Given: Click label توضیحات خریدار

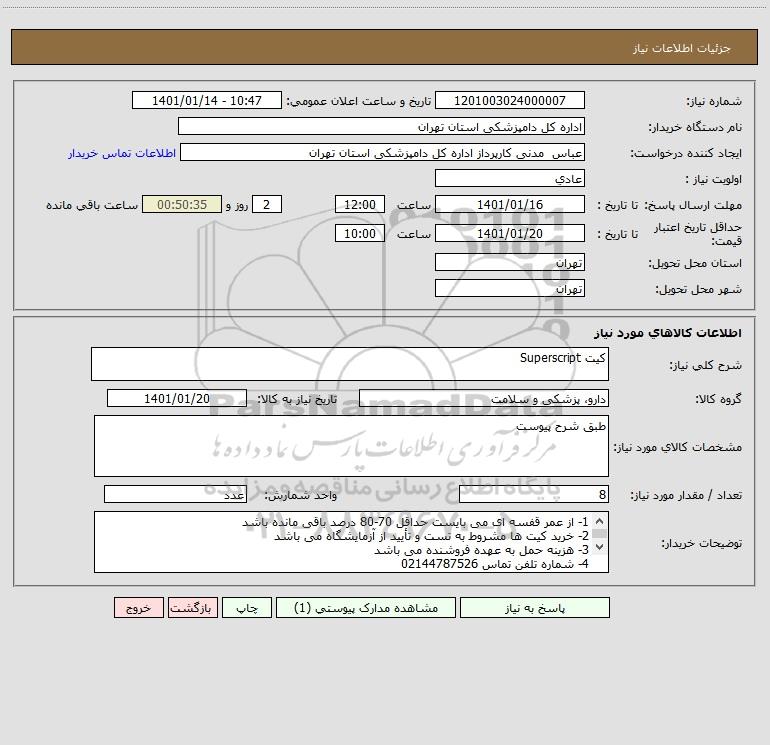Looking at the screenshot, I should [x=701, y=543].
